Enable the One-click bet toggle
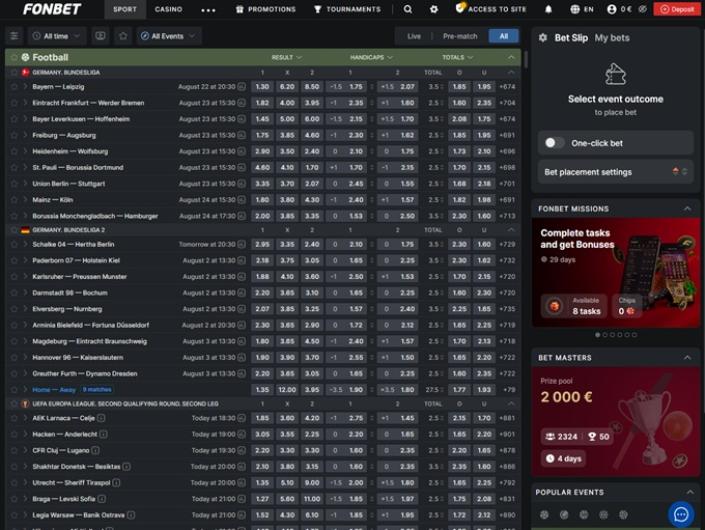This screenshot has height=530, width=705. click(554, 143)
